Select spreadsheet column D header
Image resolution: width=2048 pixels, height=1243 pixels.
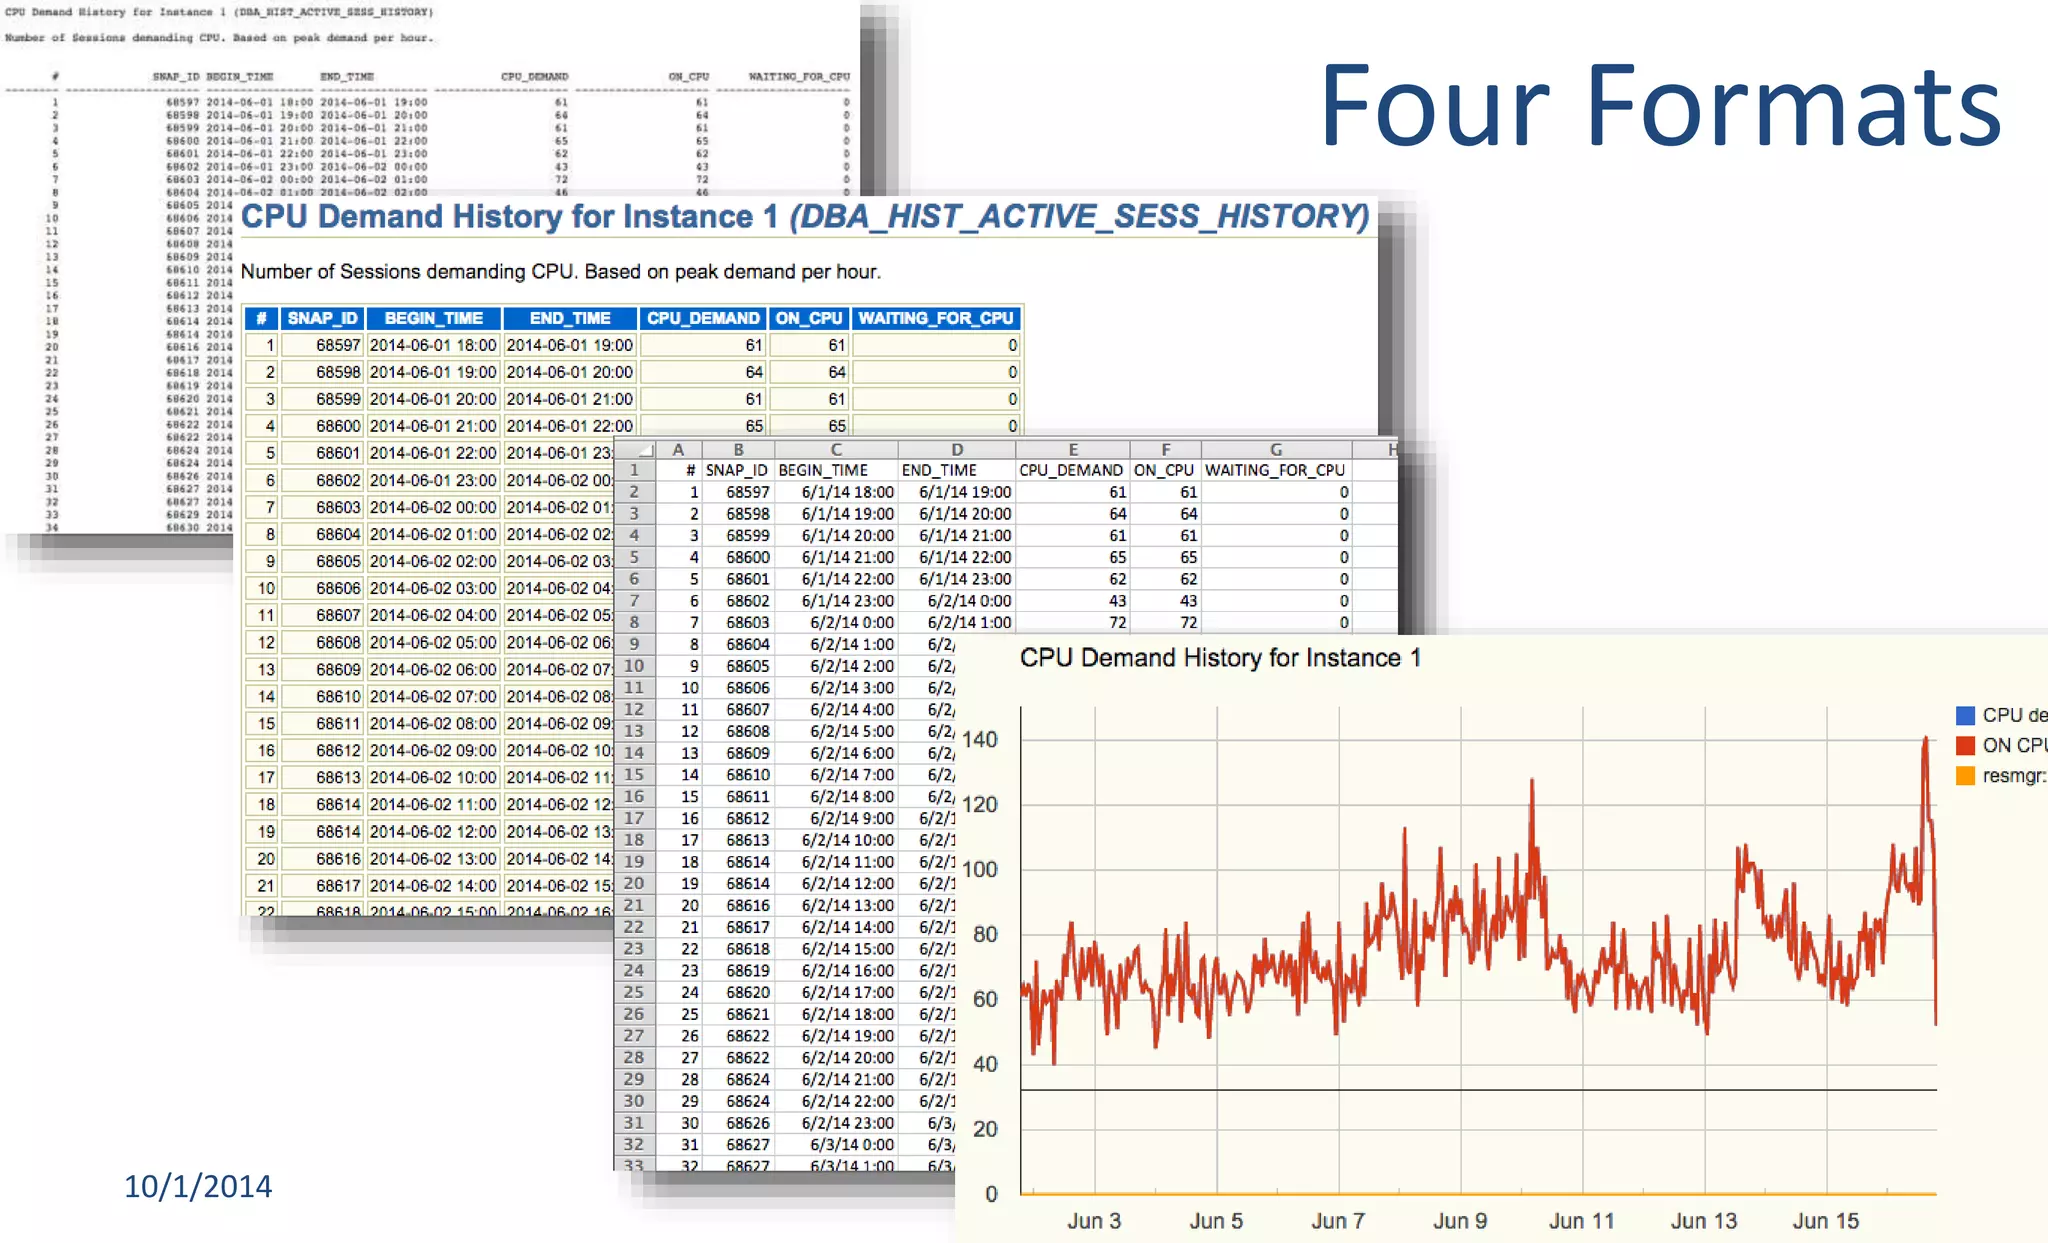tap(957, 450)
